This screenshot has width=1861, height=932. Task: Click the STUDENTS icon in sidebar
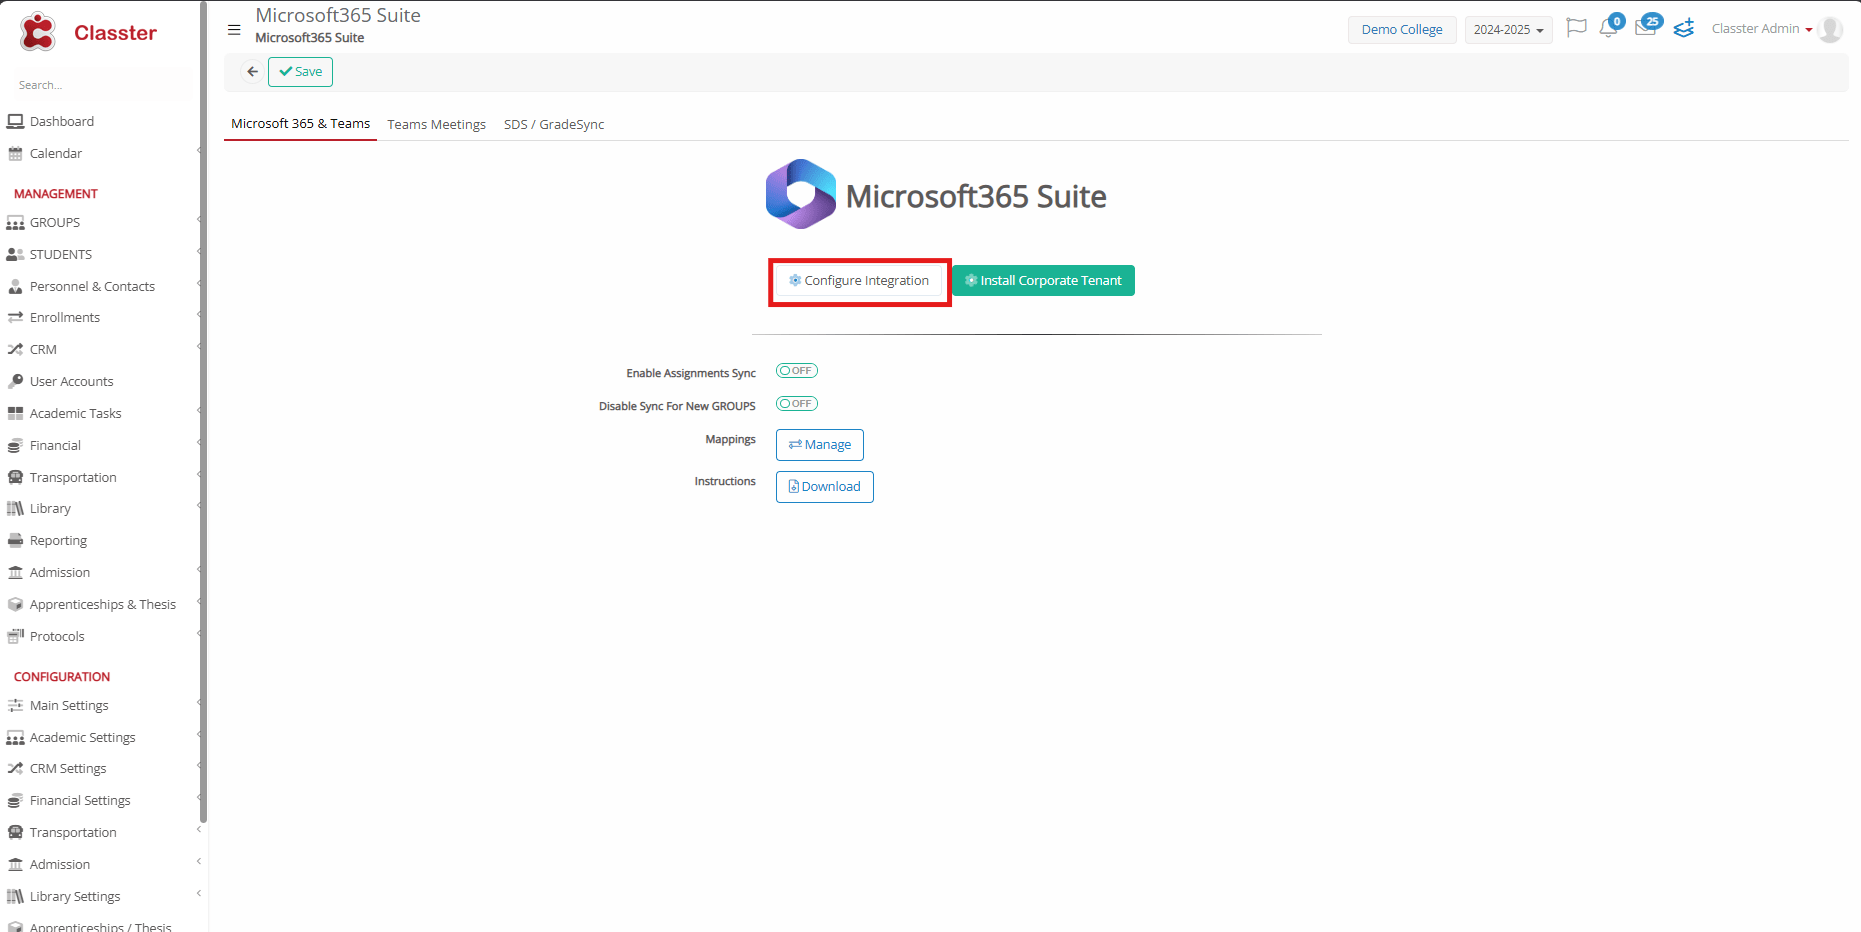15,255
